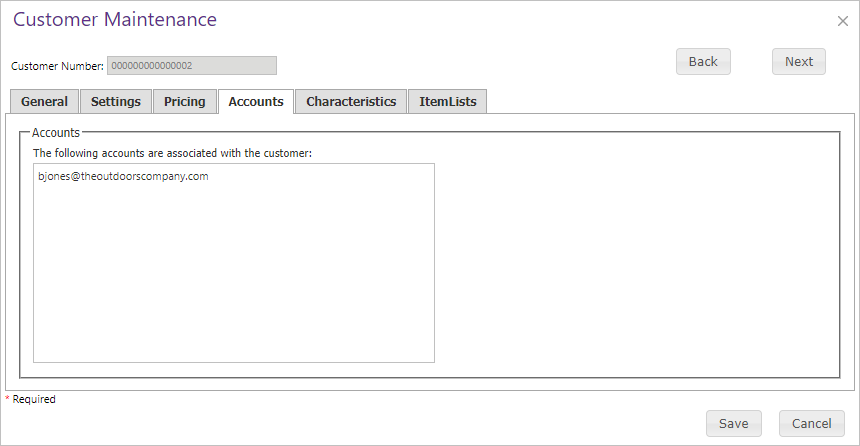Click the Required footnote text
860x446 pixels.
click(x=34, y=399)
